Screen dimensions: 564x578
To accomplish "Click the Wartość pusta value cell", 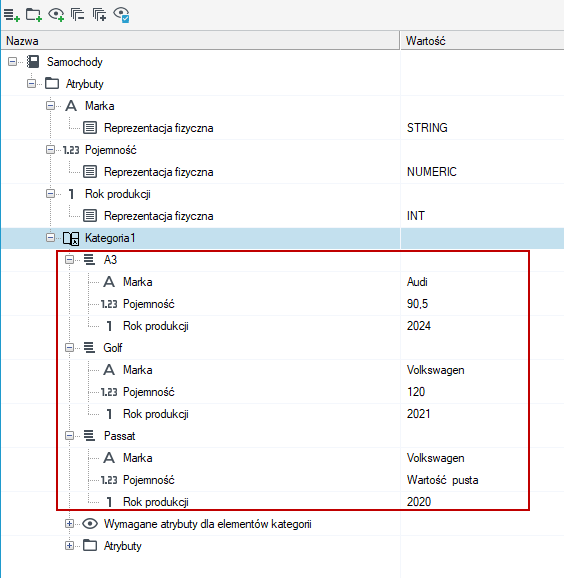I will [442, 480].
